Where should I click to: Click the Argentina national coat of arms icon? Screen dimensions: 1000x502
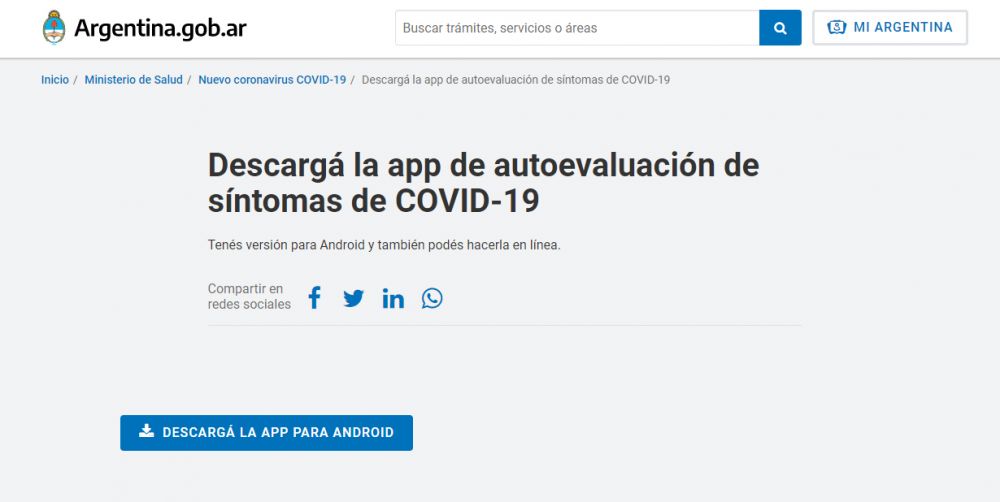click(x=54, y=27)
